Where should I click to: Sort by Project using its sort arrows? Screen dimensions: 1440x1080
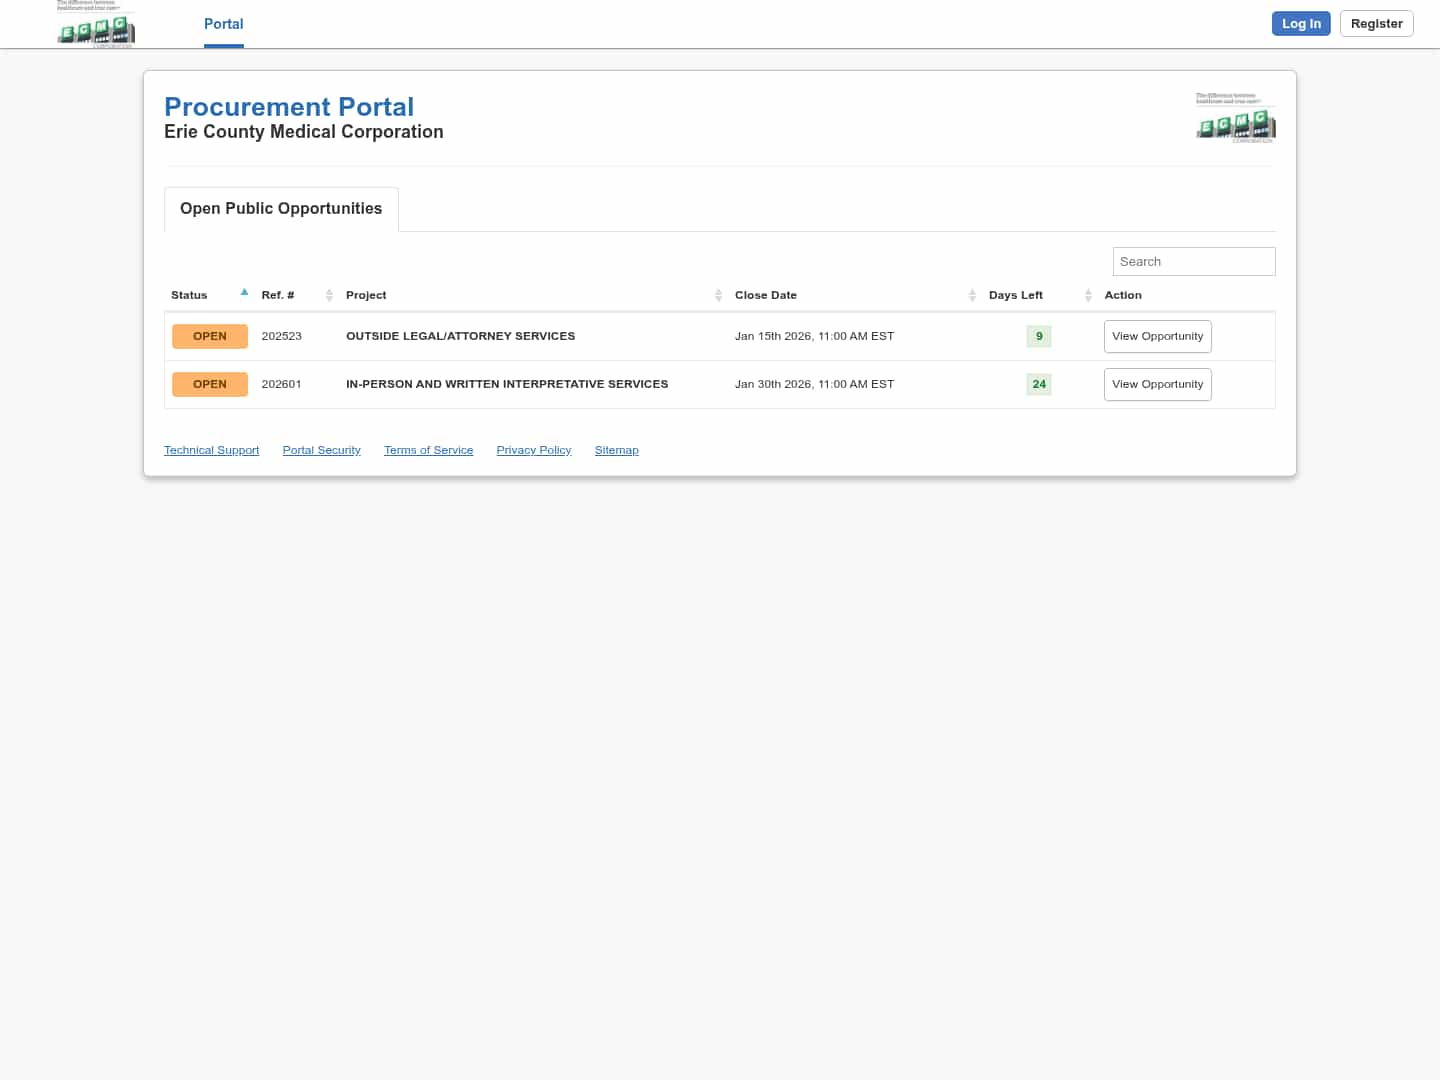[718, 295]
